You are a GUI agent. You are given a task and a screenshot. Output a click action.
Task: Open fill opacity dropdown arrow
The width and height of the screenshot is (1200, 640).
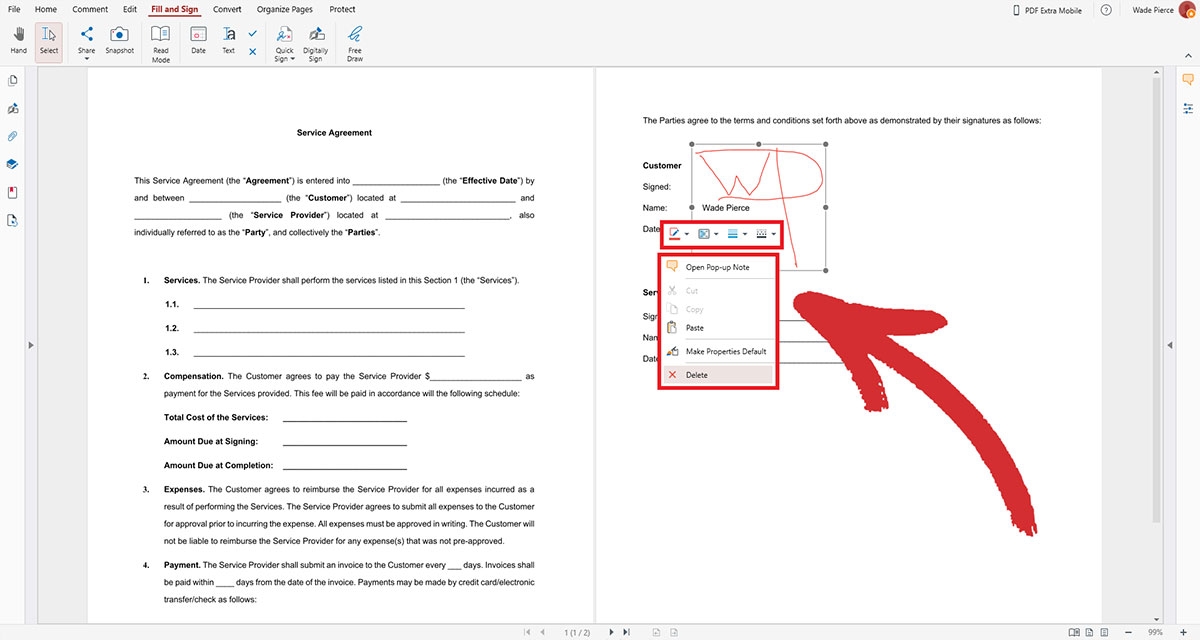[x=716, y=234]
